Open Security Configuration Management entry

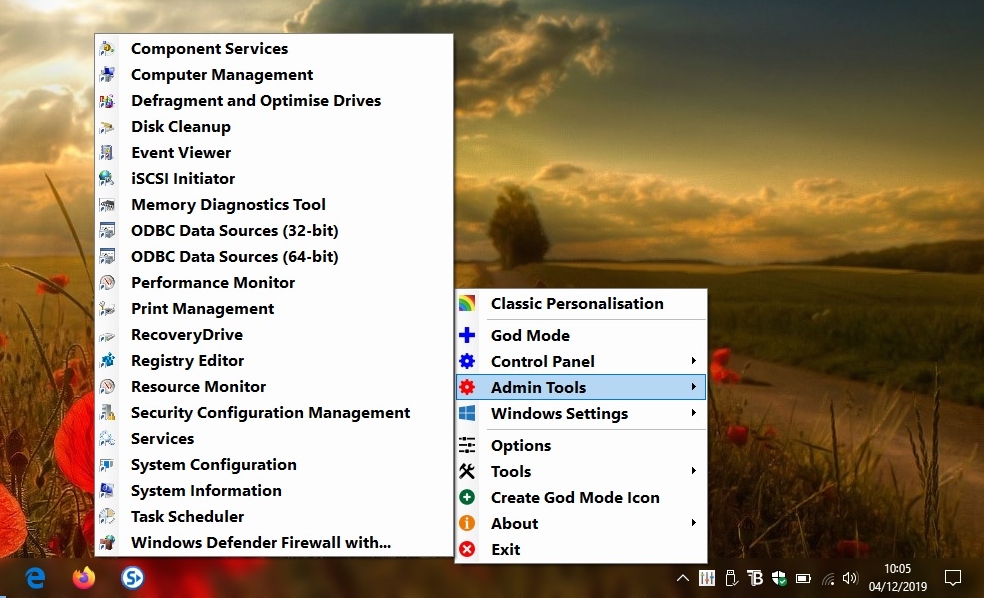[x=274, y=413]
